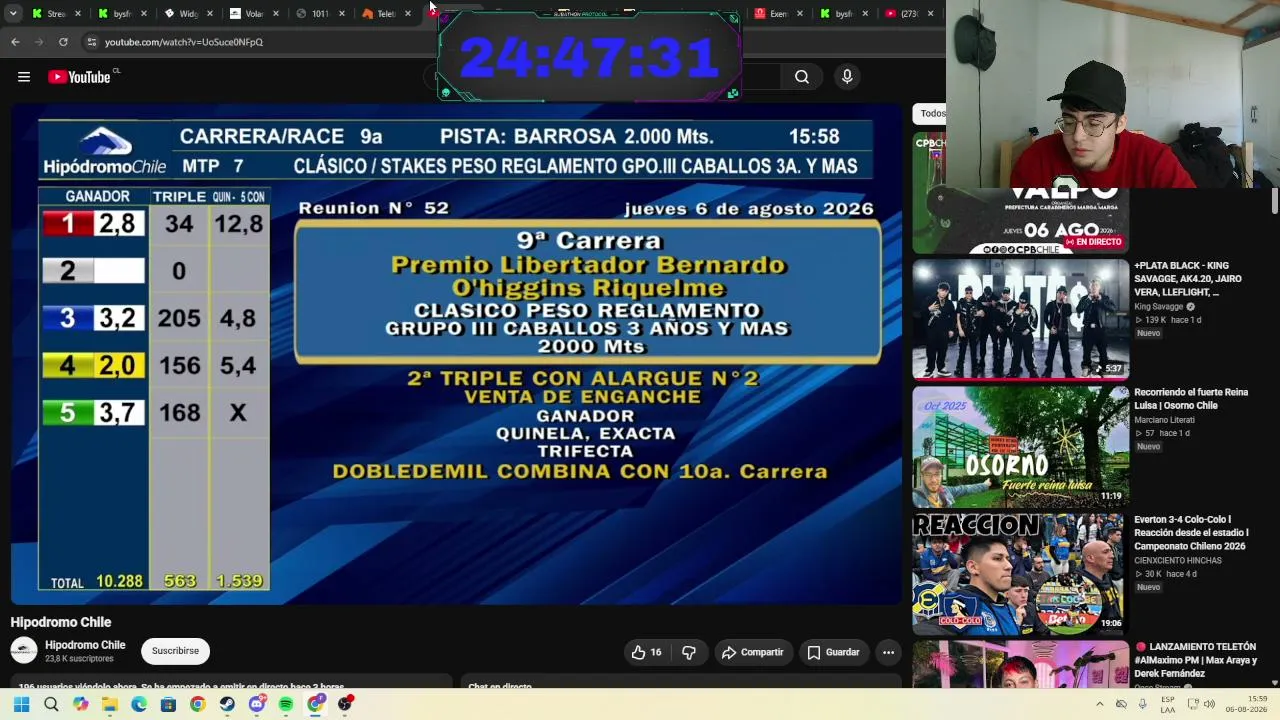Open the YouTube guide hamburger menu
Image resolution: width=1280 pixels, height=720 pixels.
24,77
